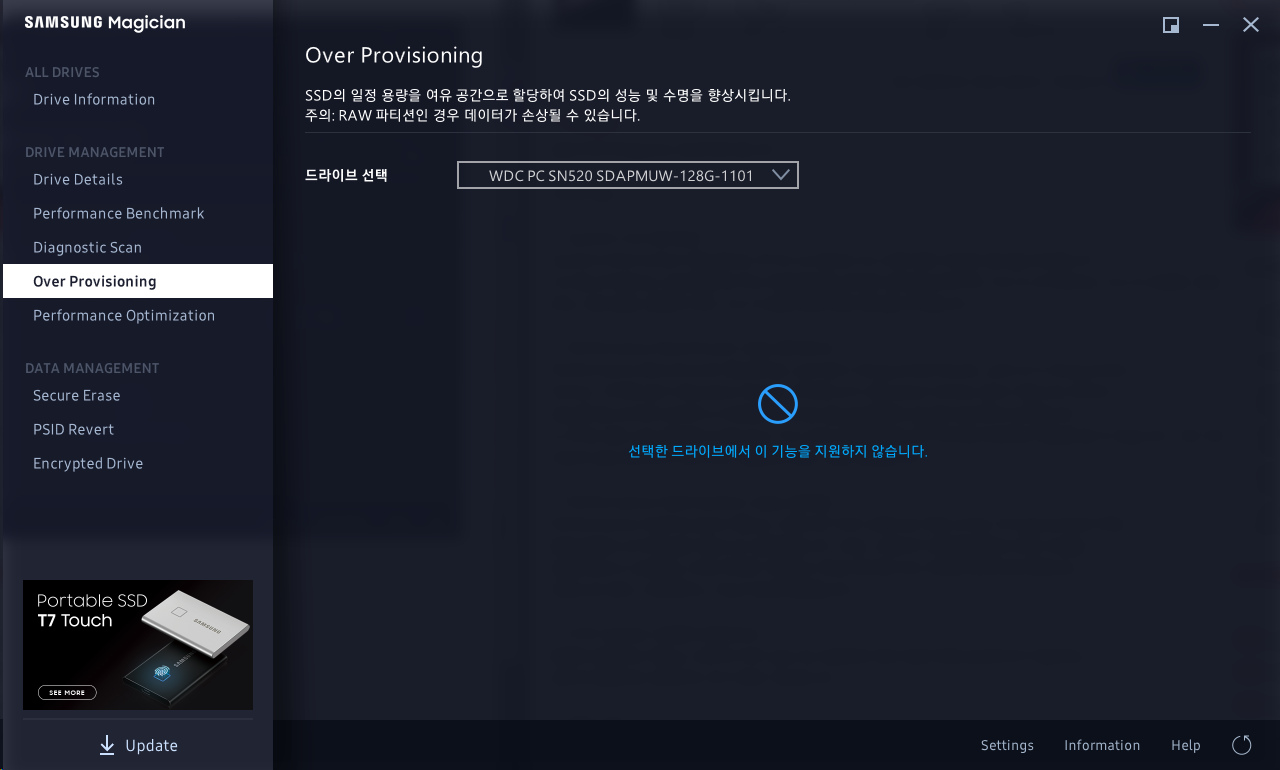Open the drive selection dropdown
The image size is (1280, 770).
point(628,175)
